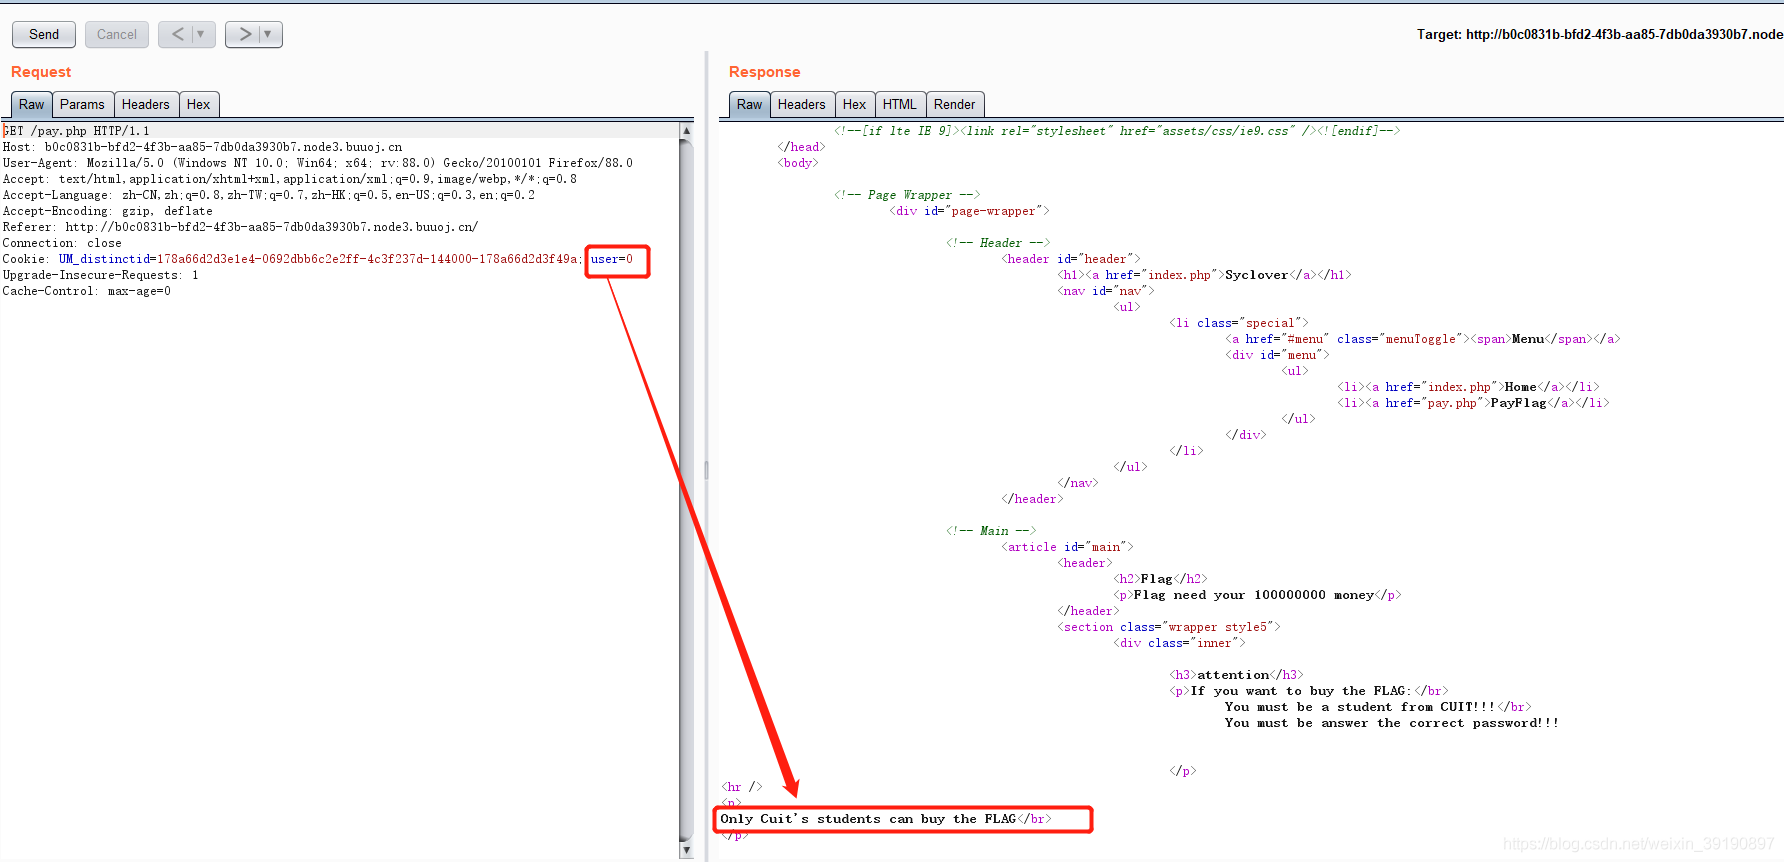Viewport: 1784px width, 862px height.
Task: Click 'If you want to buy the FLAG:' line
Action: pyautogui.click(x=1309, y=691)
